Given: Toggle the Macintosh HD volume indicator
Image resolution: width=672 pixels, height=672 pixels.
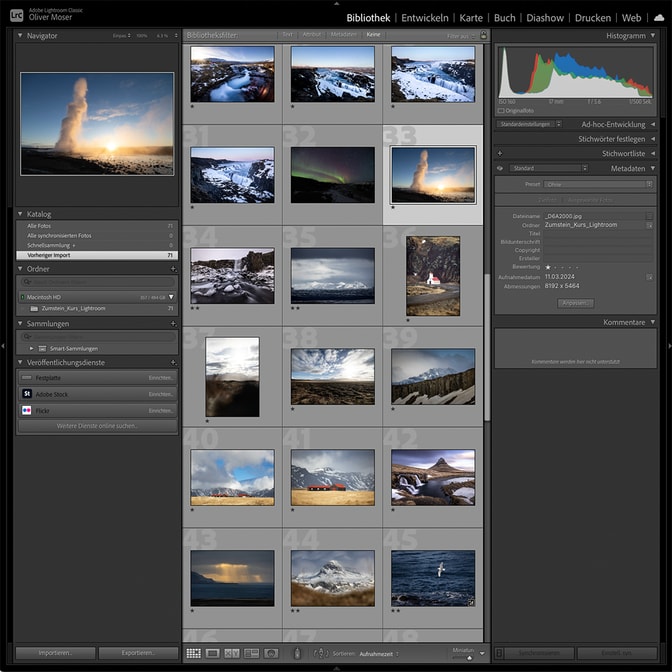Looking at the screenshot, I should coord(23,297).
